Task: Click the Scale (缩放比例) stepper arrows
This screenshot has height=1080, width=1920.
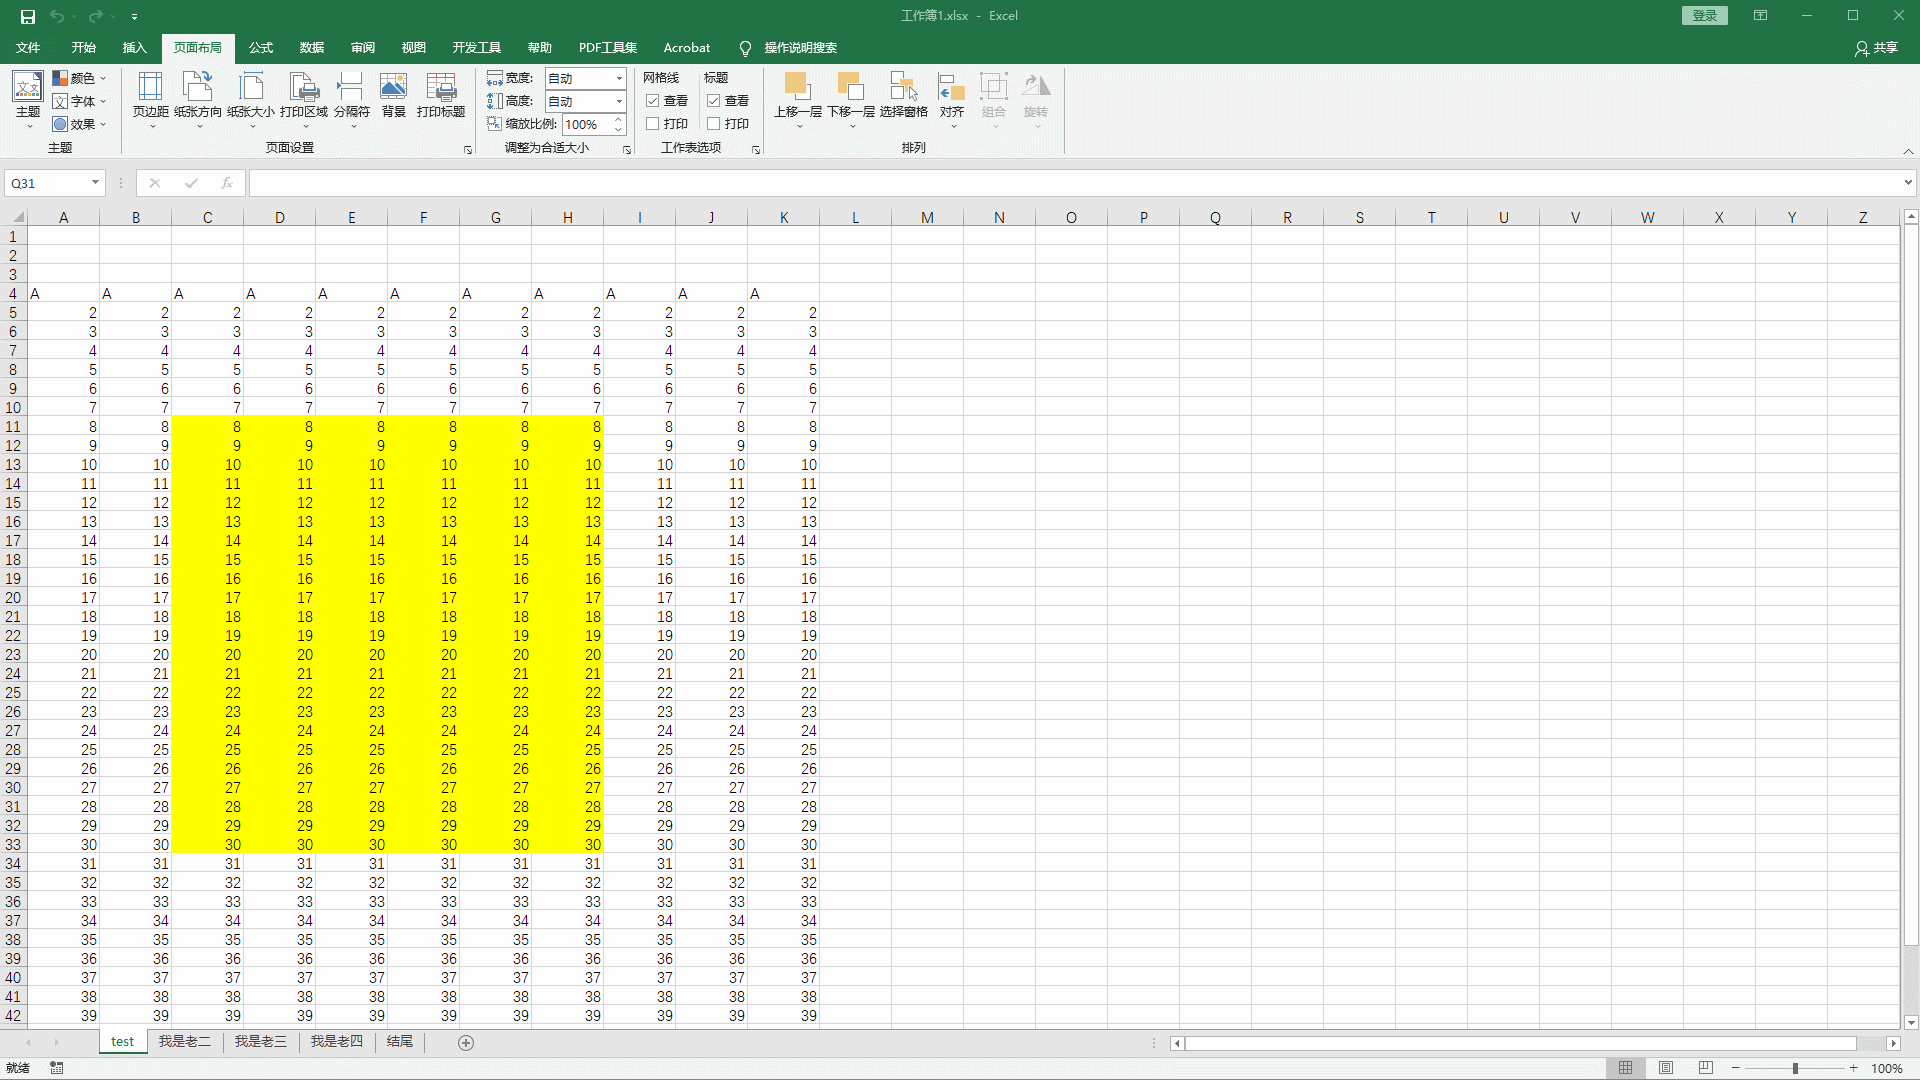Action: 619,124
